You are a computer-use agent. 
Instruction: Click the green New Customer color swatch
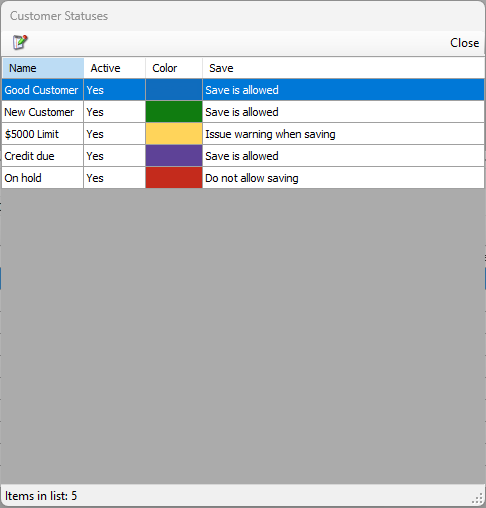174,112
